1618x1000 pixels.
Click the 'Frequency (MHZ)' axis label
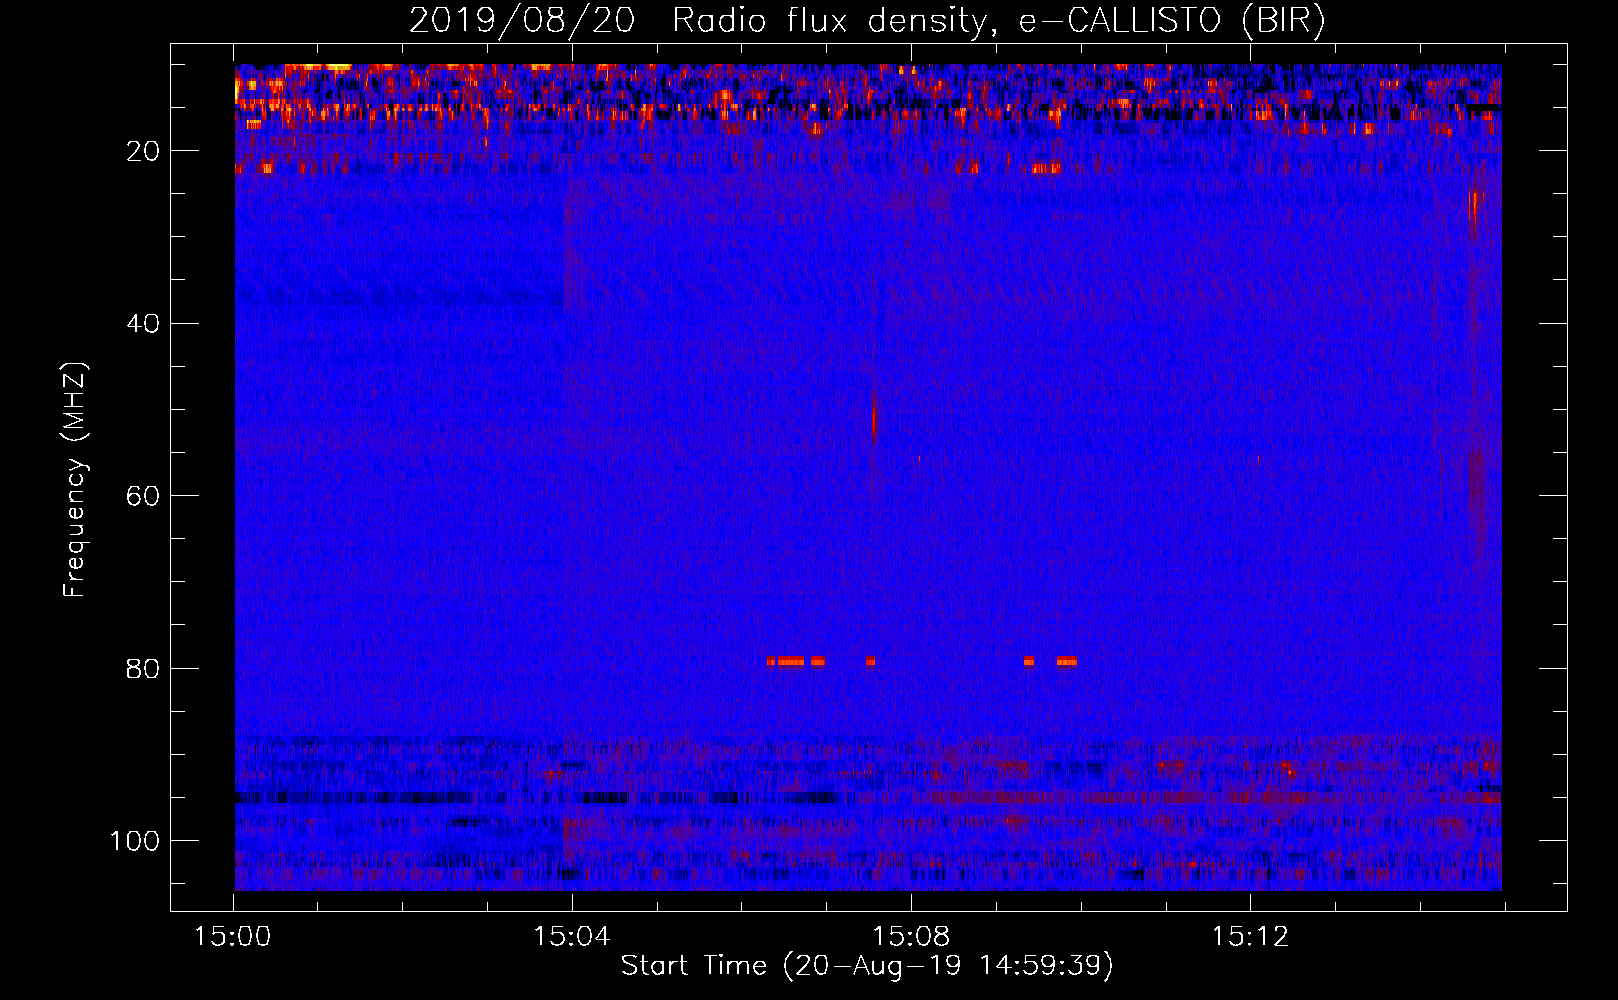[75, 480]
